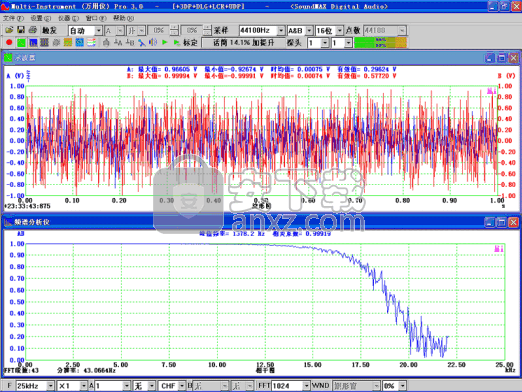Click the green input level meter
Image resolution: width=522 pixels, height=392 pixels.
point(380,43)
